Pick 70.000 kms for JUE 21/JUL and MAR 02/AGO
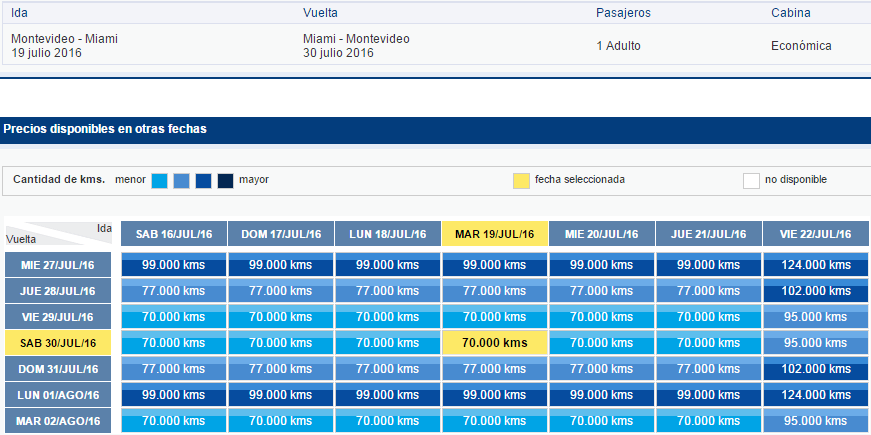Screen dimensions: 871x435 (709, 421)
